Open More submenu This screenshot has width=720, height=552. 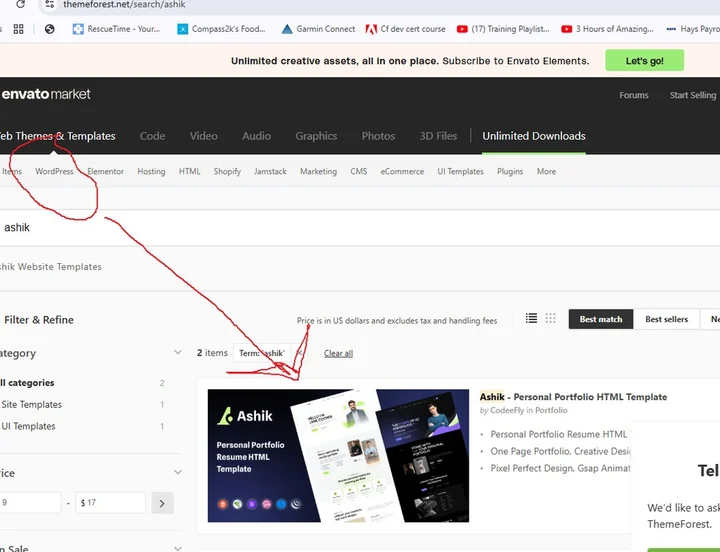[546, 171]
